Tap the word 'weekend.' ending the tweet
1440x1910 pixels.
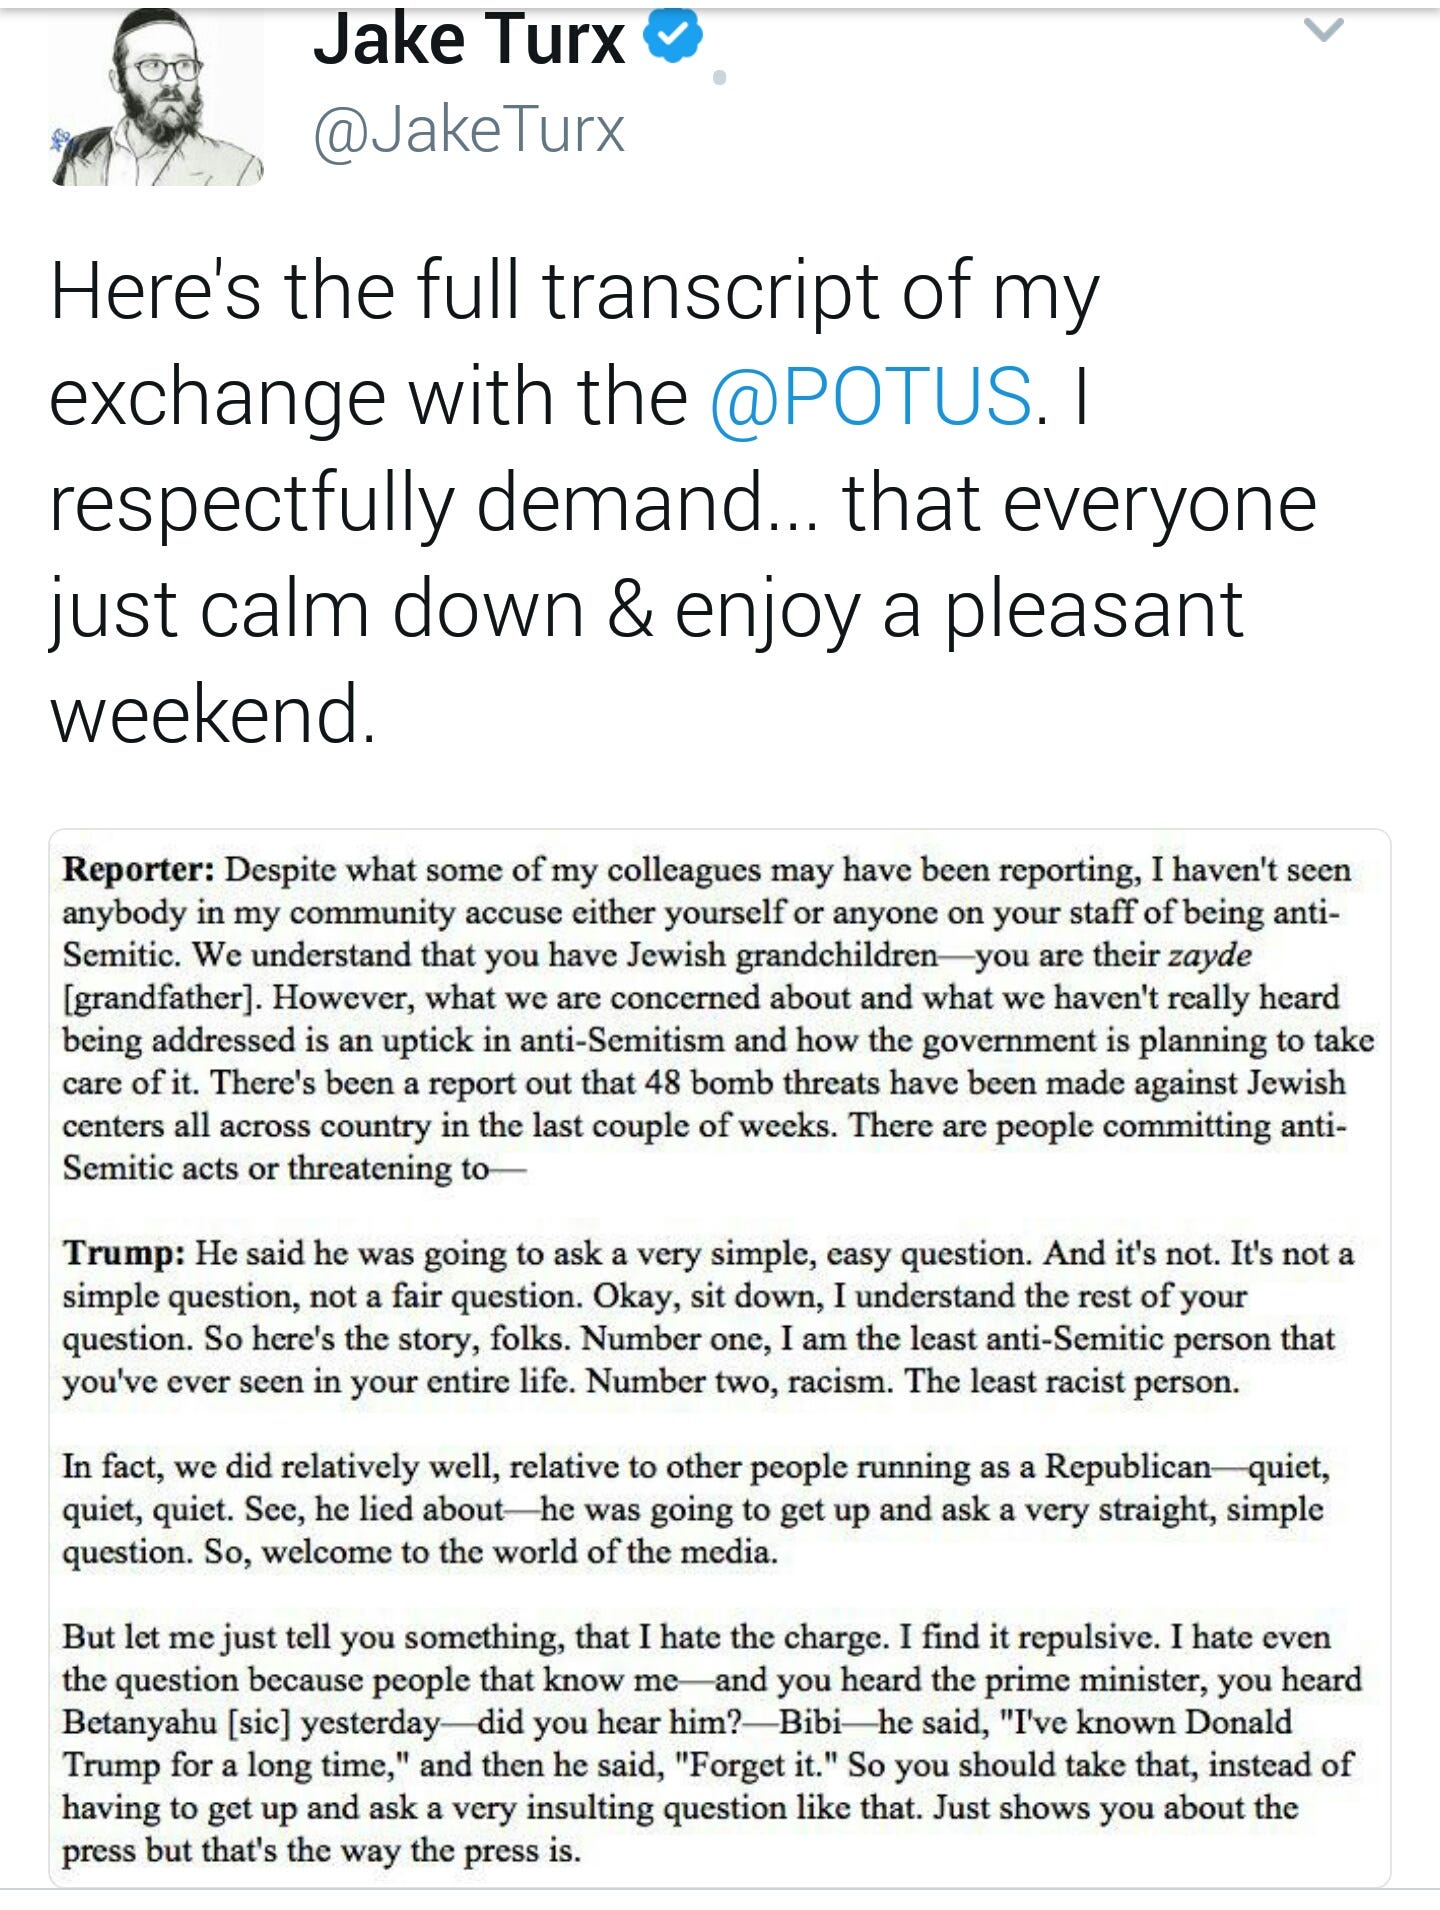tap(213, 713)
